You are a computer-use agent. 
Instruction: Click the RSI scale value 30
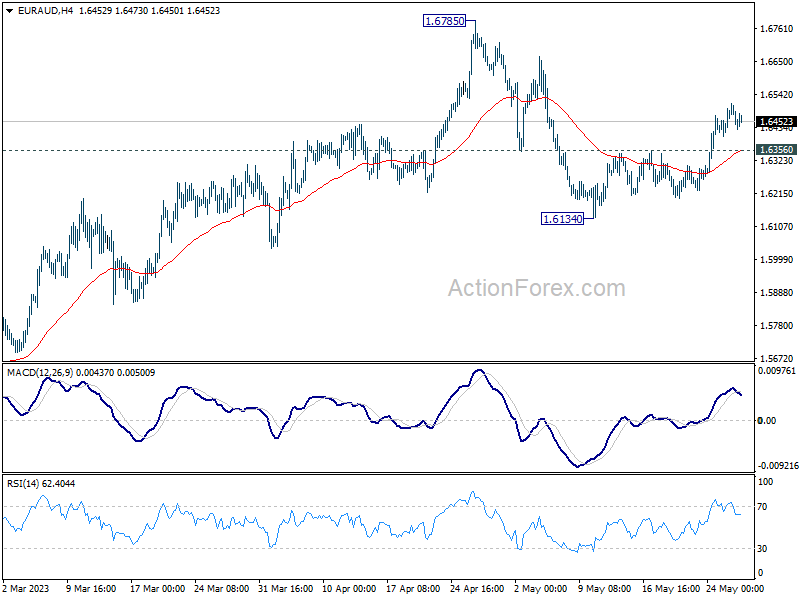pos(762,548)
